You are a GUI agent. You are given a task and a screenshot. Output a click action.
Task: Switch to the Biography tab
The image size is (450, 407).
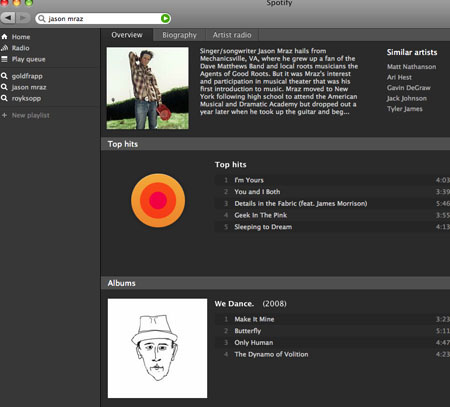[179, 35]
